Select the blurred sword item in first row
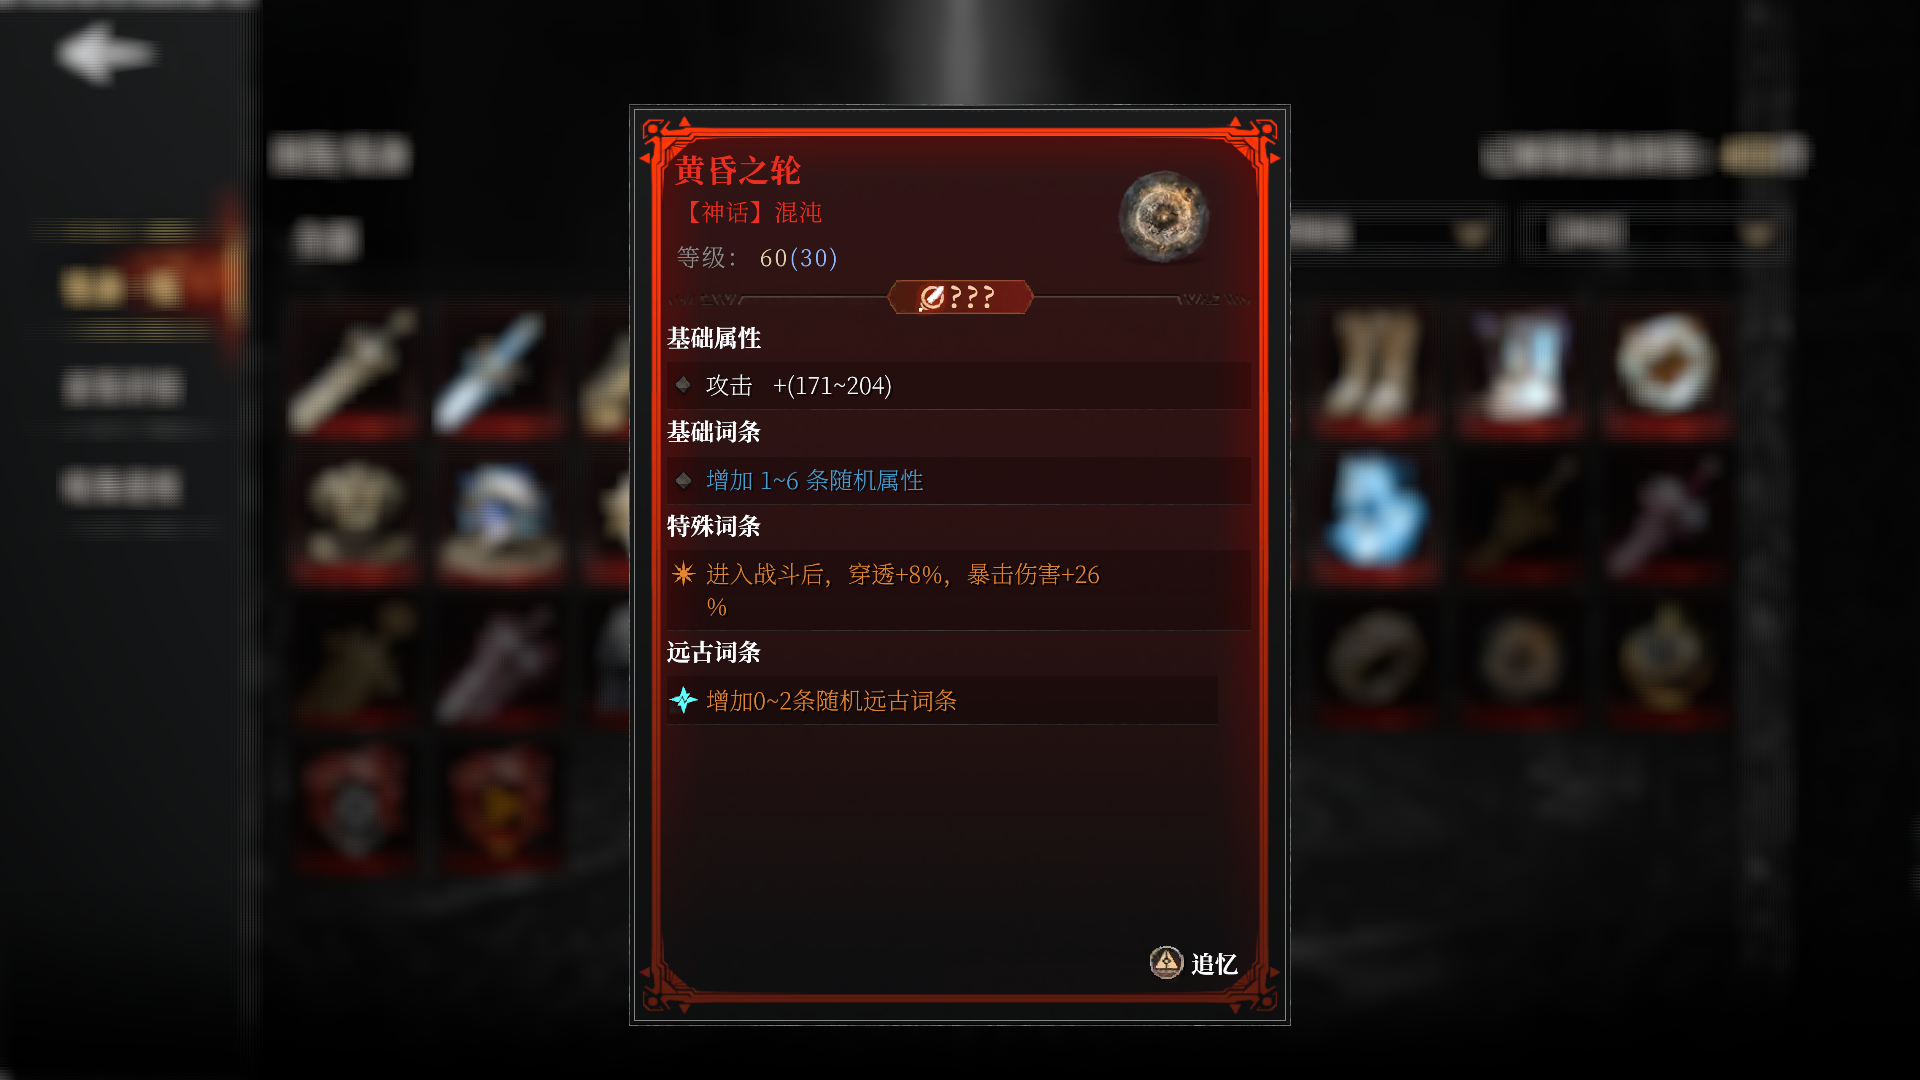Viewport: 1920px width, 1080px height. (x=353, y=371)
